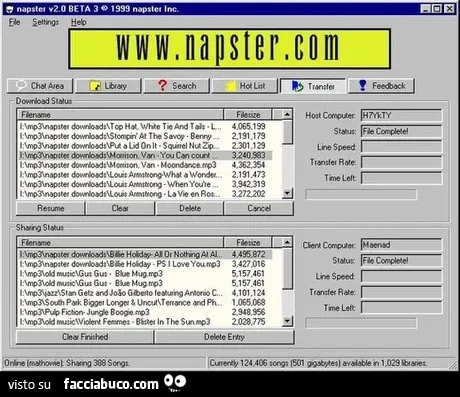
Task: Click the sharing progress bar
Action: pyautogui.click(x=361, y=323)
